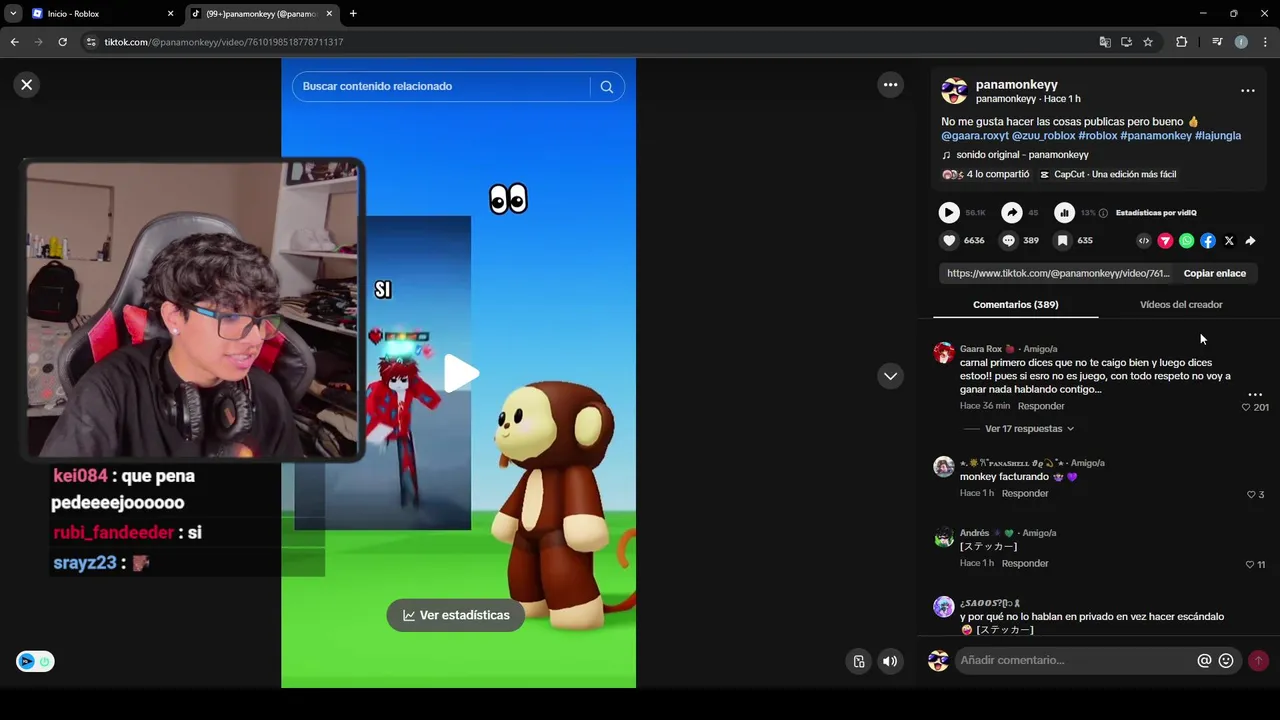1280x720 pixels.
Task: Open the @gaara.roxyt mention
Action: 975,136
